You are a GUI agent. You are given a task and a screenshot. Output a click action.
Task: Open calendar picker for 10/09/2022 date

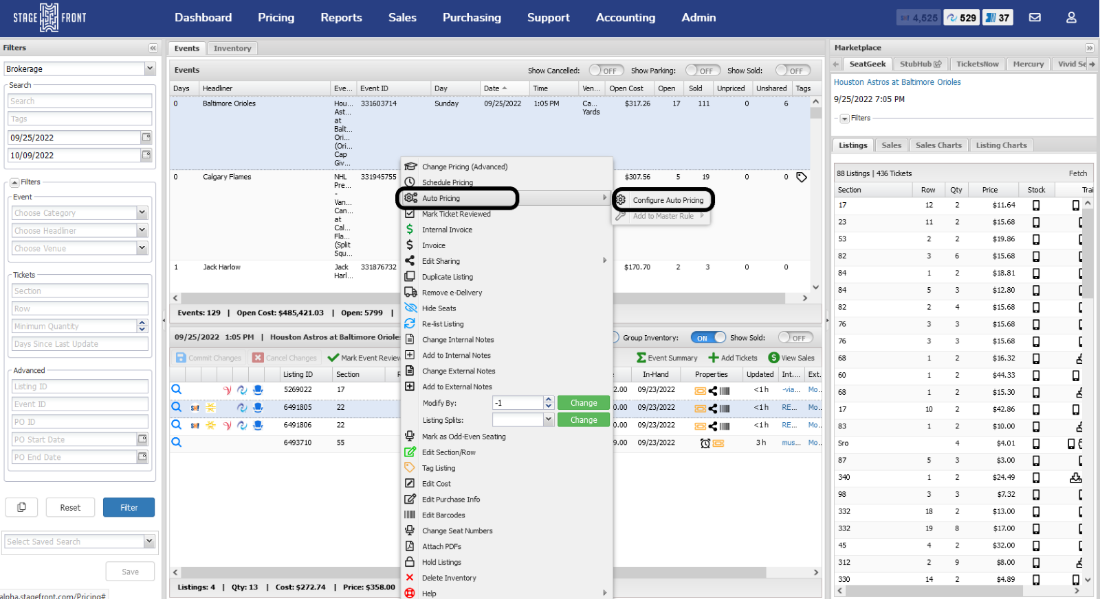point(146,155)
